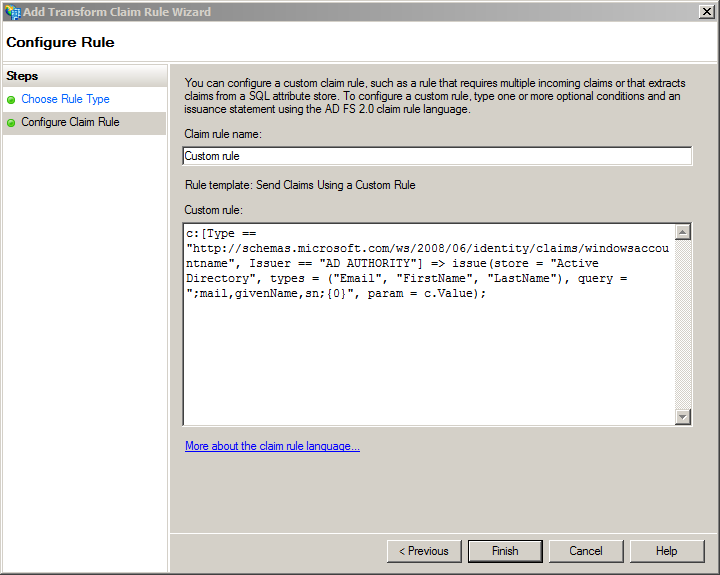The height and width of the screenshot is (575, 720).
Task: Go back with the Previous button
Action: coord(424,551)
